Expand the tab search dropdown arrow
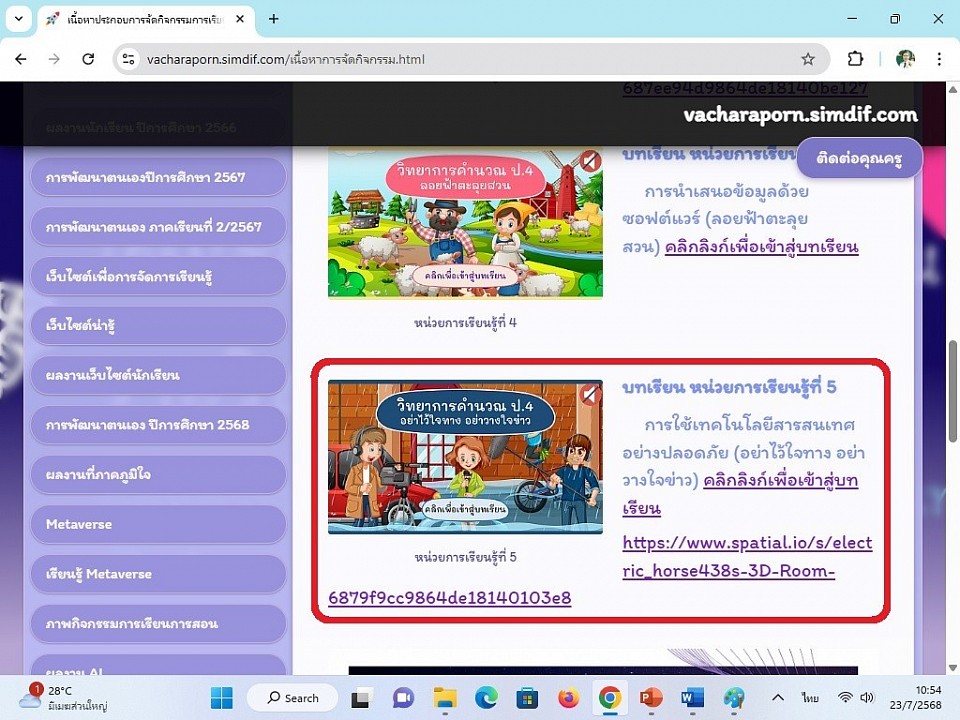 (18, 19)
